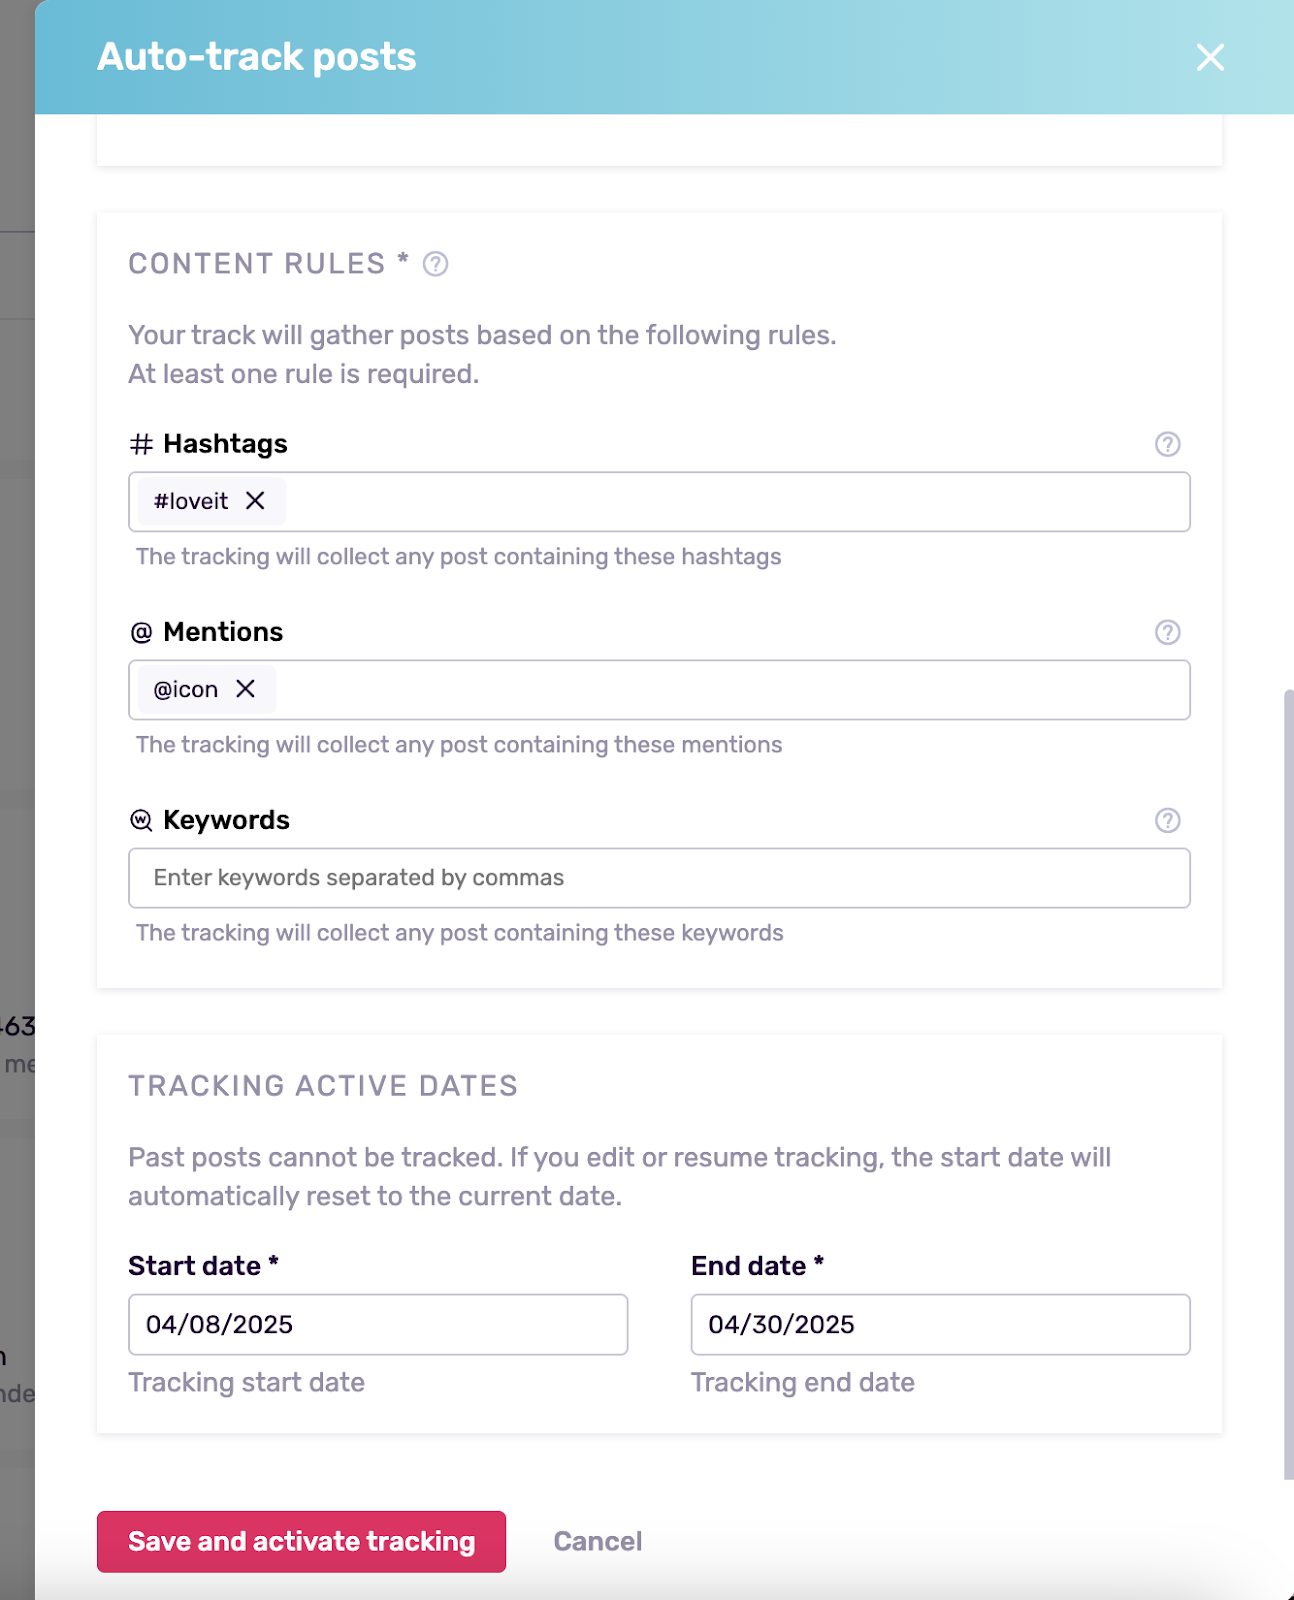Open the Content Rules help icon
The height and width of the screenshot is (1600, 1294).
(435, 264)
